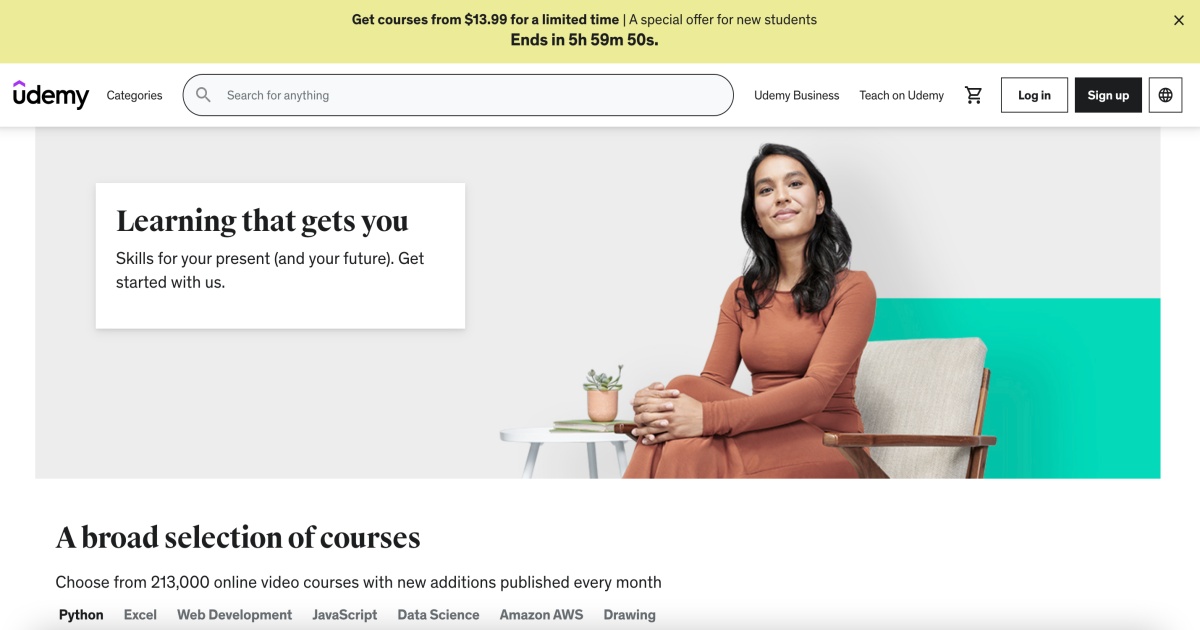This screenshot has width=1200, height=630.
Task: Focus the Search for anything field
Action: click(458, 95)
